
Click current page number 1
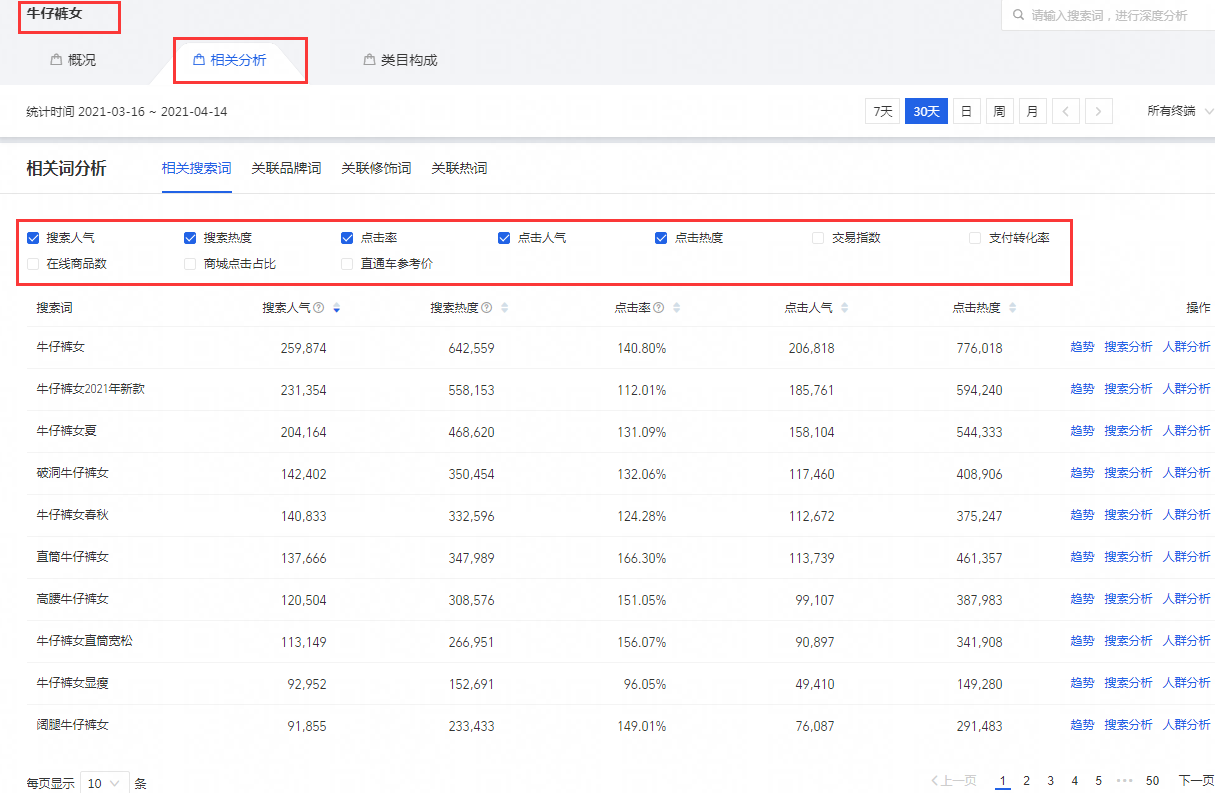coord(1002,781)
